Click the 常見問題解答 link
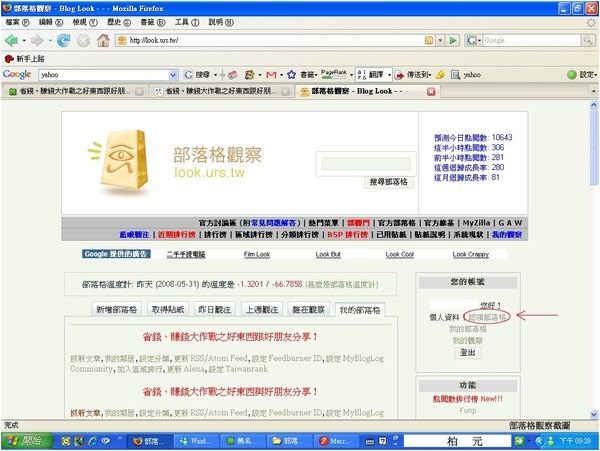600x451 pixels. [274, 223]
